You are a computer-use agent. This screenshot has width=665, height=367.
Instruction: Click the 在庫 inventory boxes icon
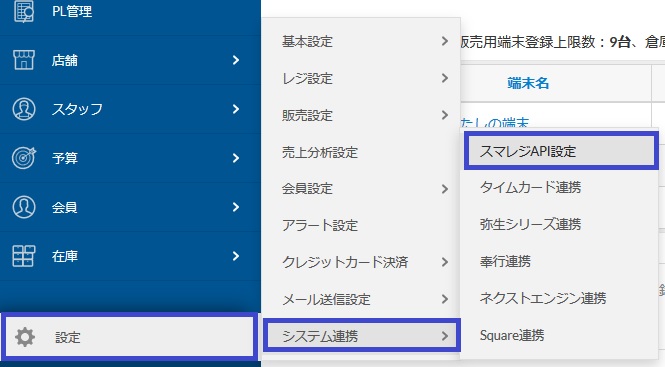(24, 256)
